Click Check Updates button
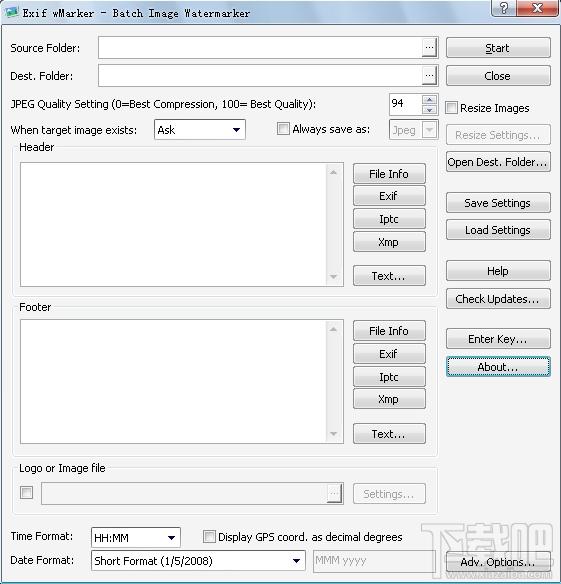This screenshot has height=584, width=561. [498, 299]
